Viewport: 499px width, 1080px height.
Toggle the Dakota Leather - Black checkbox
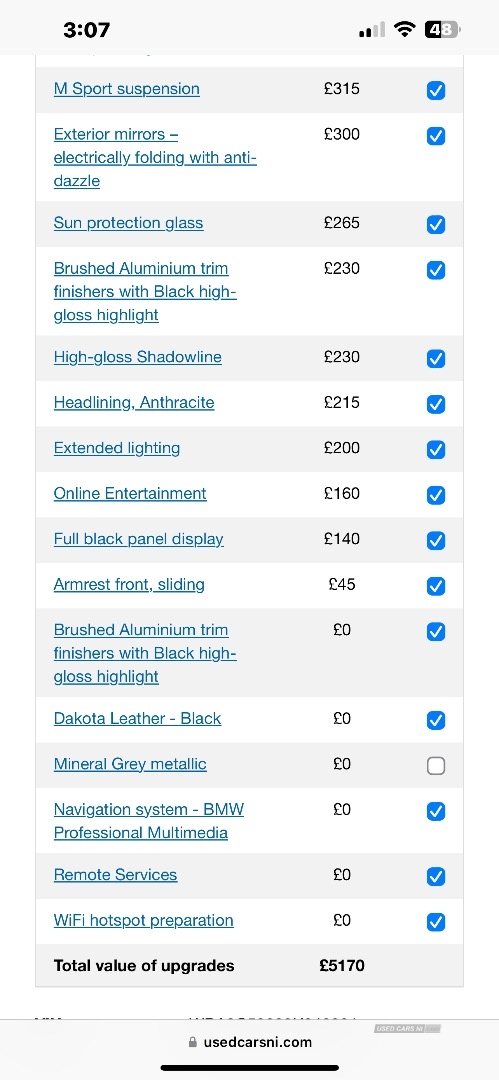click(436, 720)
